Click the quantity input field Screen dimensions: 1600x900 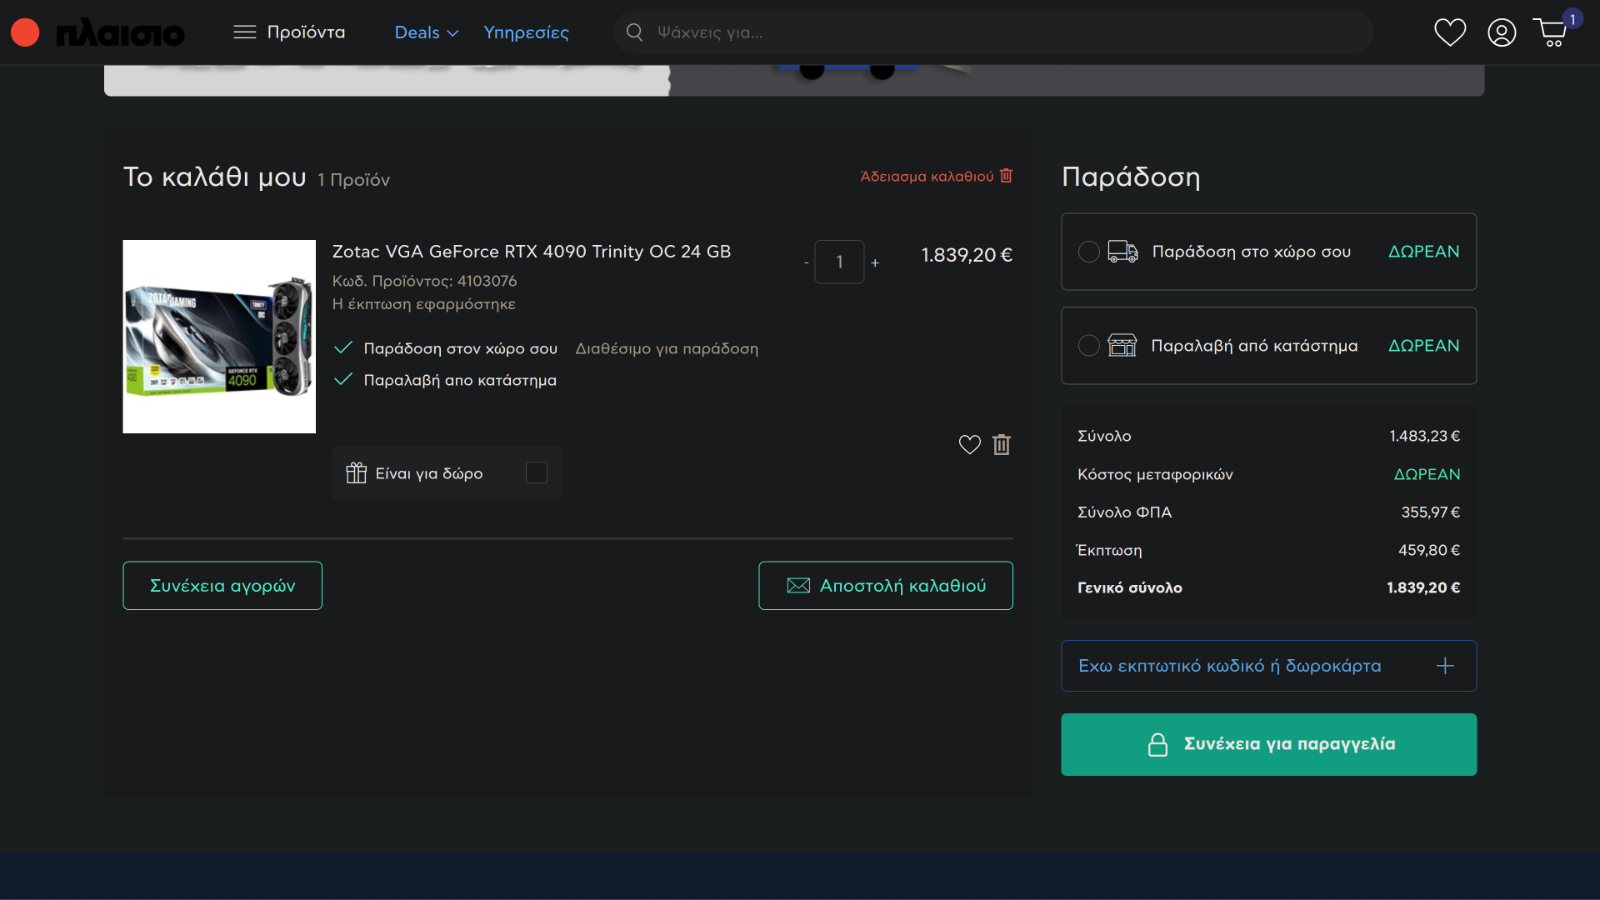point(839,262)
